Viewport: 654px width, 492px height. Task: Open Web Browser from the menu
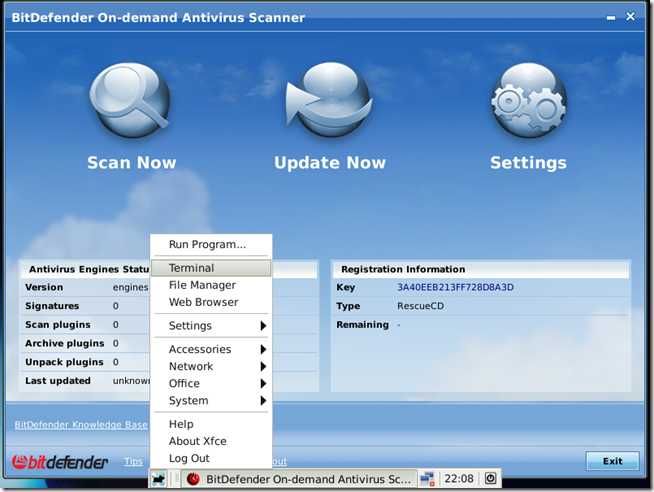pos(211,302)
